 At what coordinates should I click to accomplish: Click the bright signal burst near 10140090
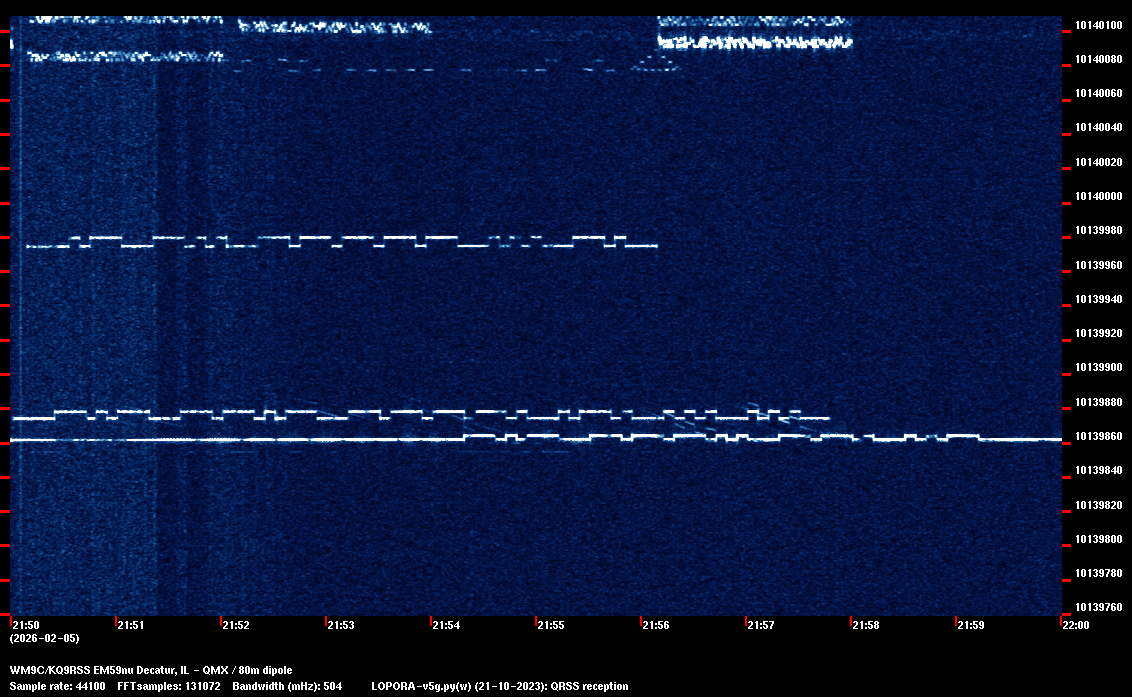pos(754,42)
